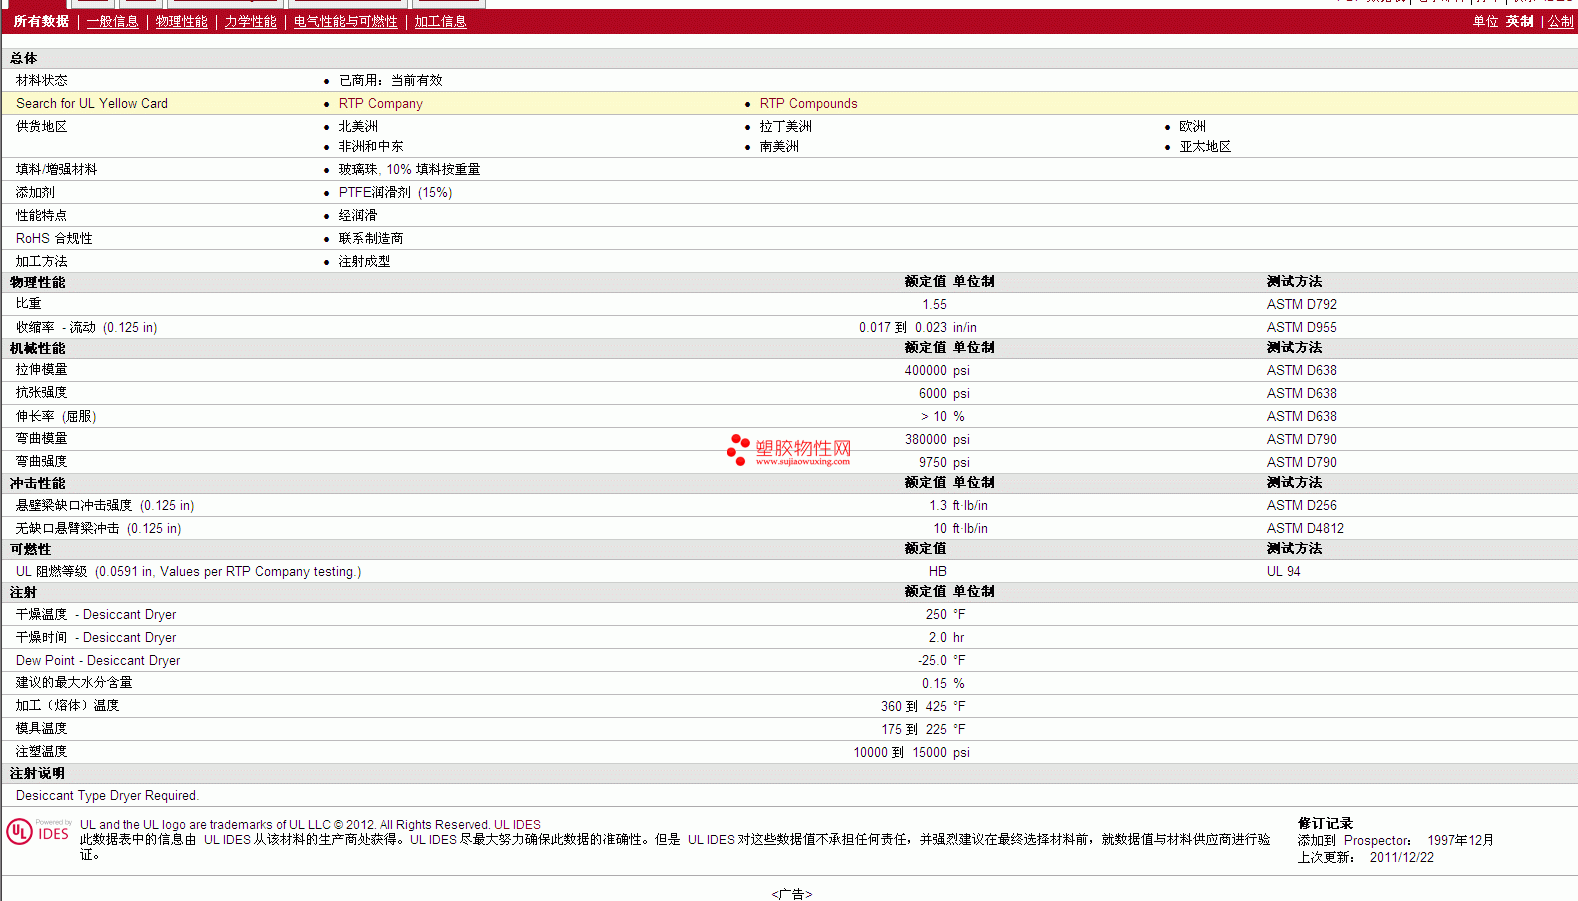Image resolution: width=1578 pixels, height=901 pixels.
Task: Click the Desiccant Type Dryer Required note
Action: (x=107, y=795)
